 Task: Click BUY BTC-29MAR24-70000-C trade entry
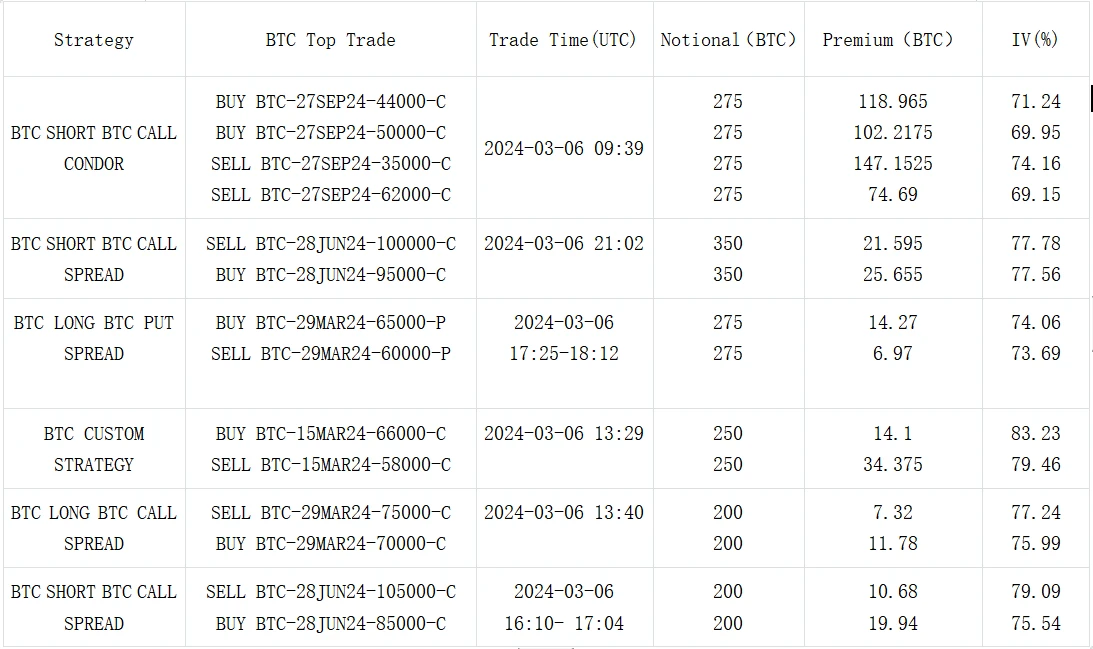pos(330,544)
